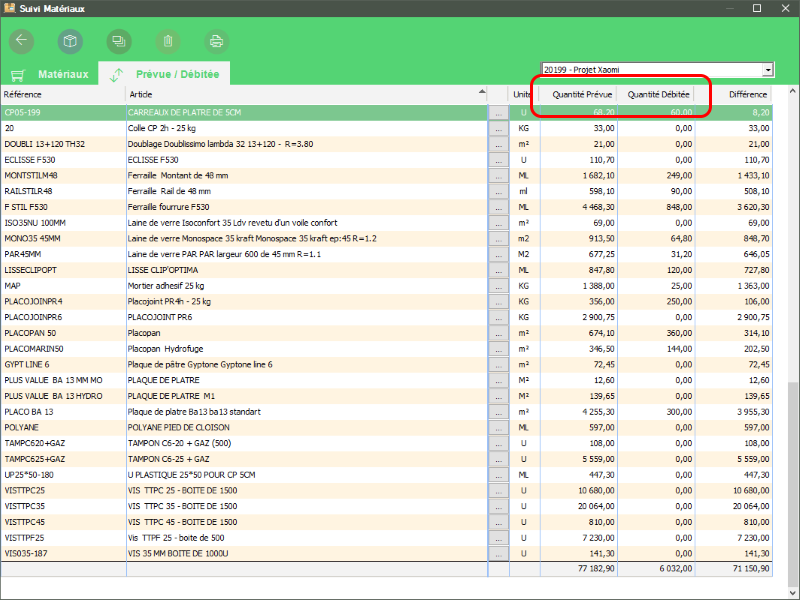Image resolution: width=800 pixels, height=600 pixels.
Task: Click the Différence column header
Action: click(747, 94)
